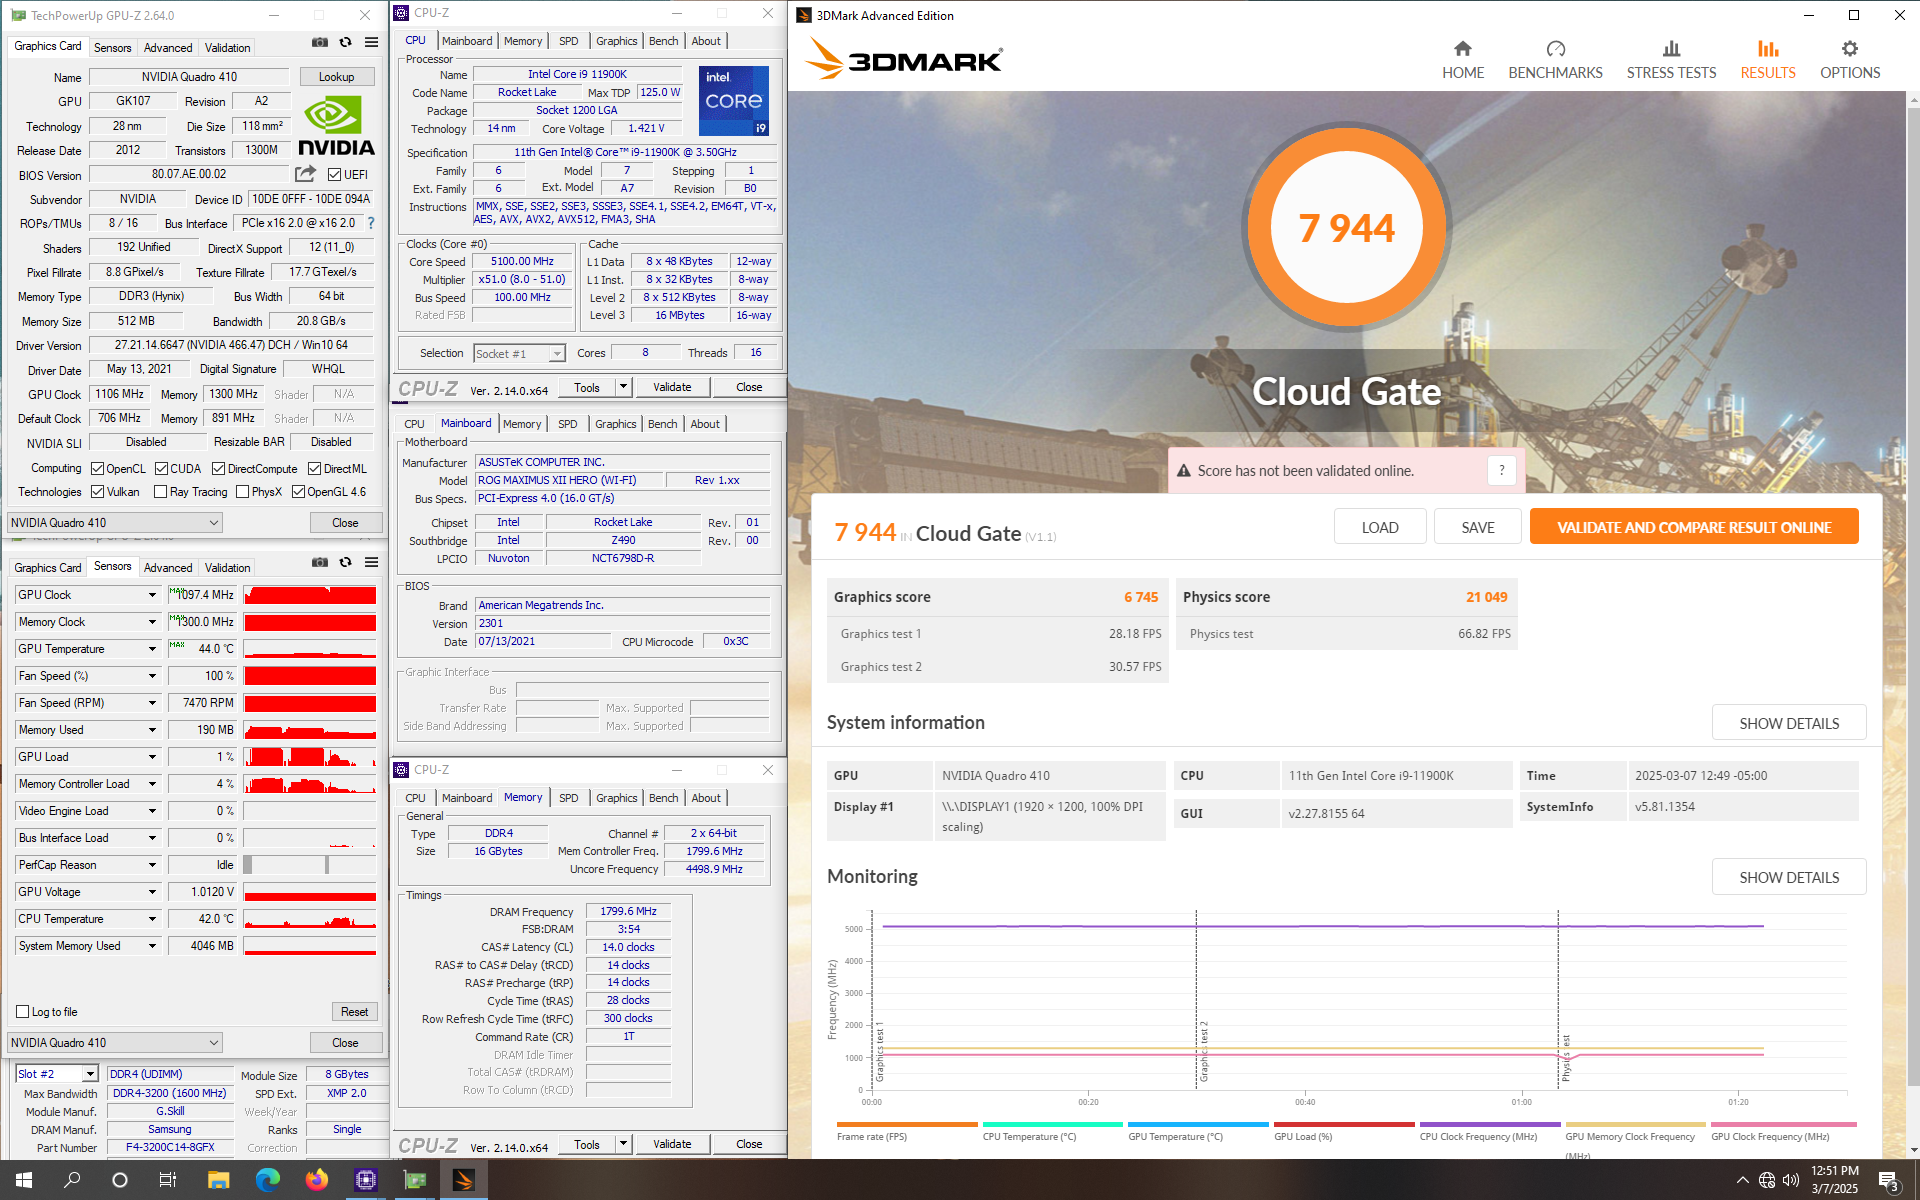
Task: Toggle DirectML checkbox
Action: point(314,468)
